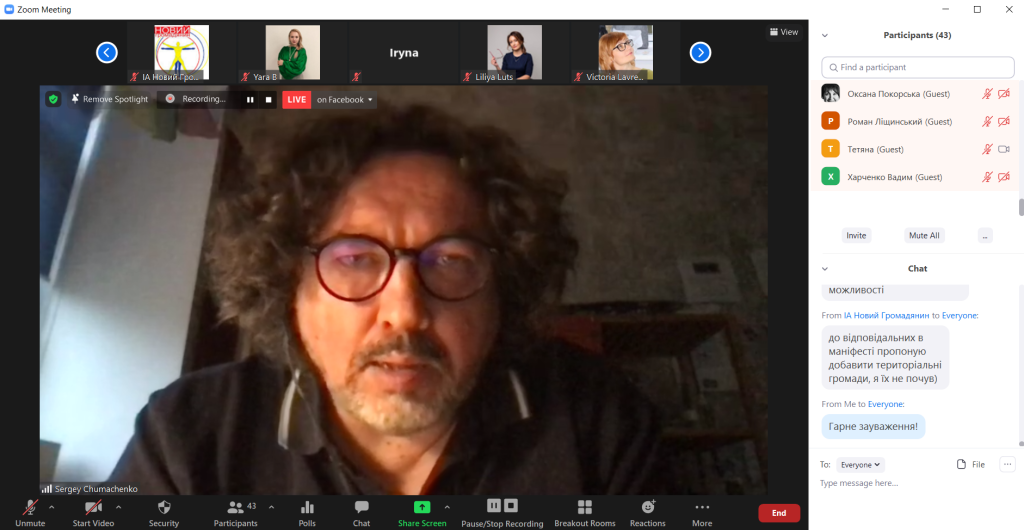
Task: Pause recording in bottom toolbar
Action: point(494,505)
